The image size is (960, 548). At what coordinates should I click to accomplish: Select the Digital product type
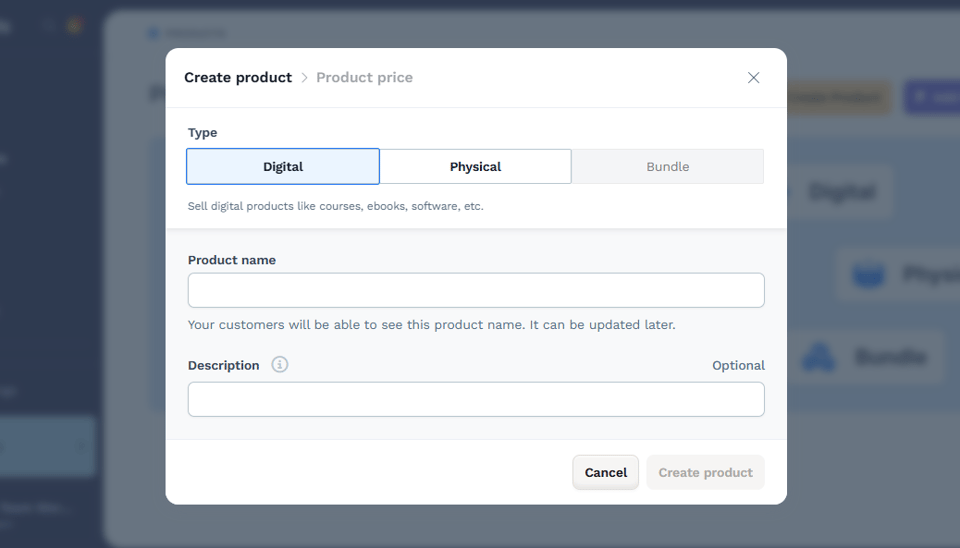(x=283, y=167)
